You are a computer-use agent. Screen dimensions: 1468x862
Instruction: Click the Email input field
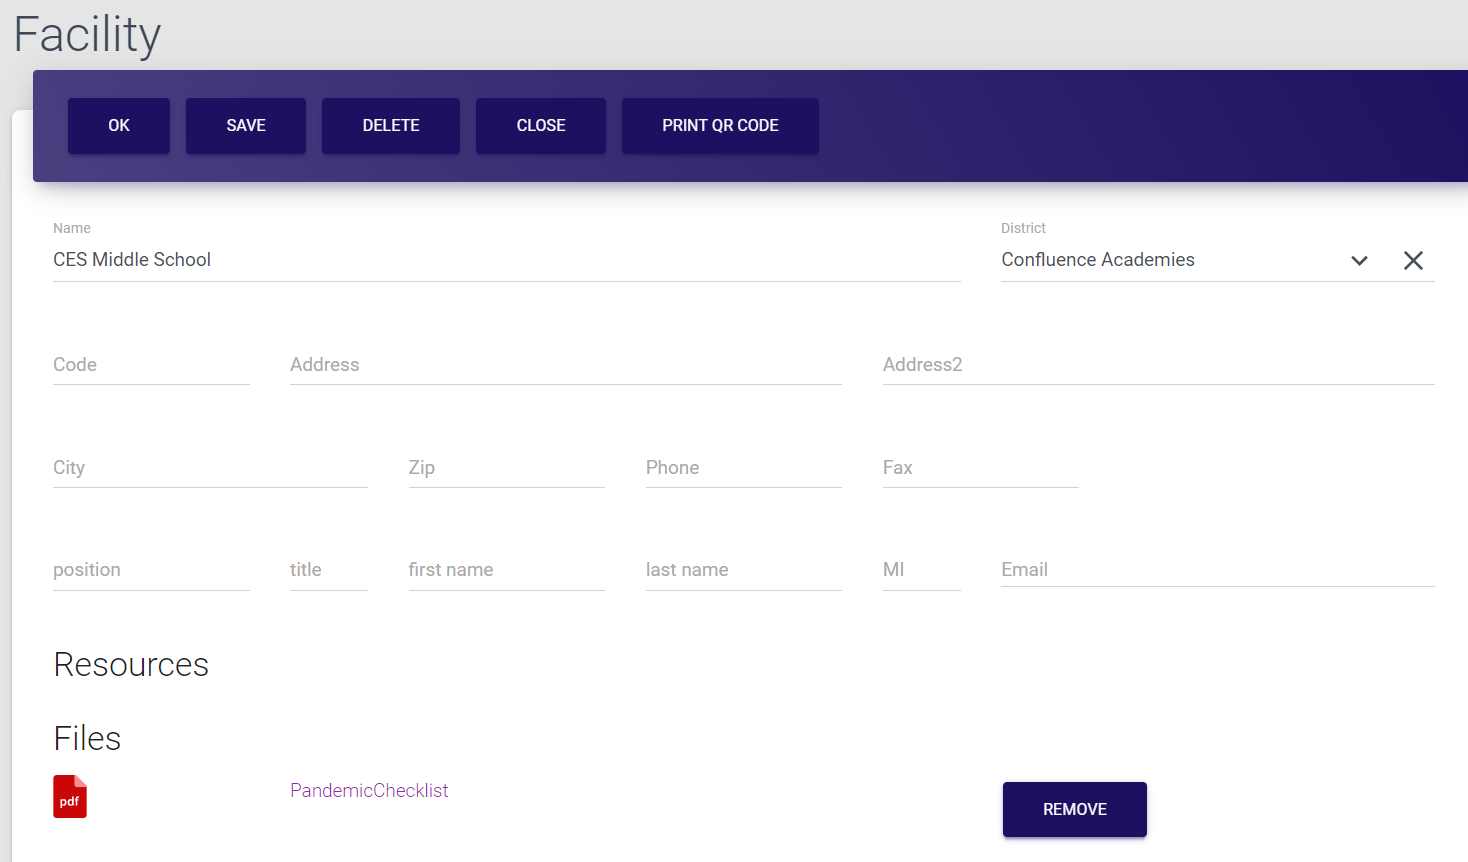(1217, 570)
